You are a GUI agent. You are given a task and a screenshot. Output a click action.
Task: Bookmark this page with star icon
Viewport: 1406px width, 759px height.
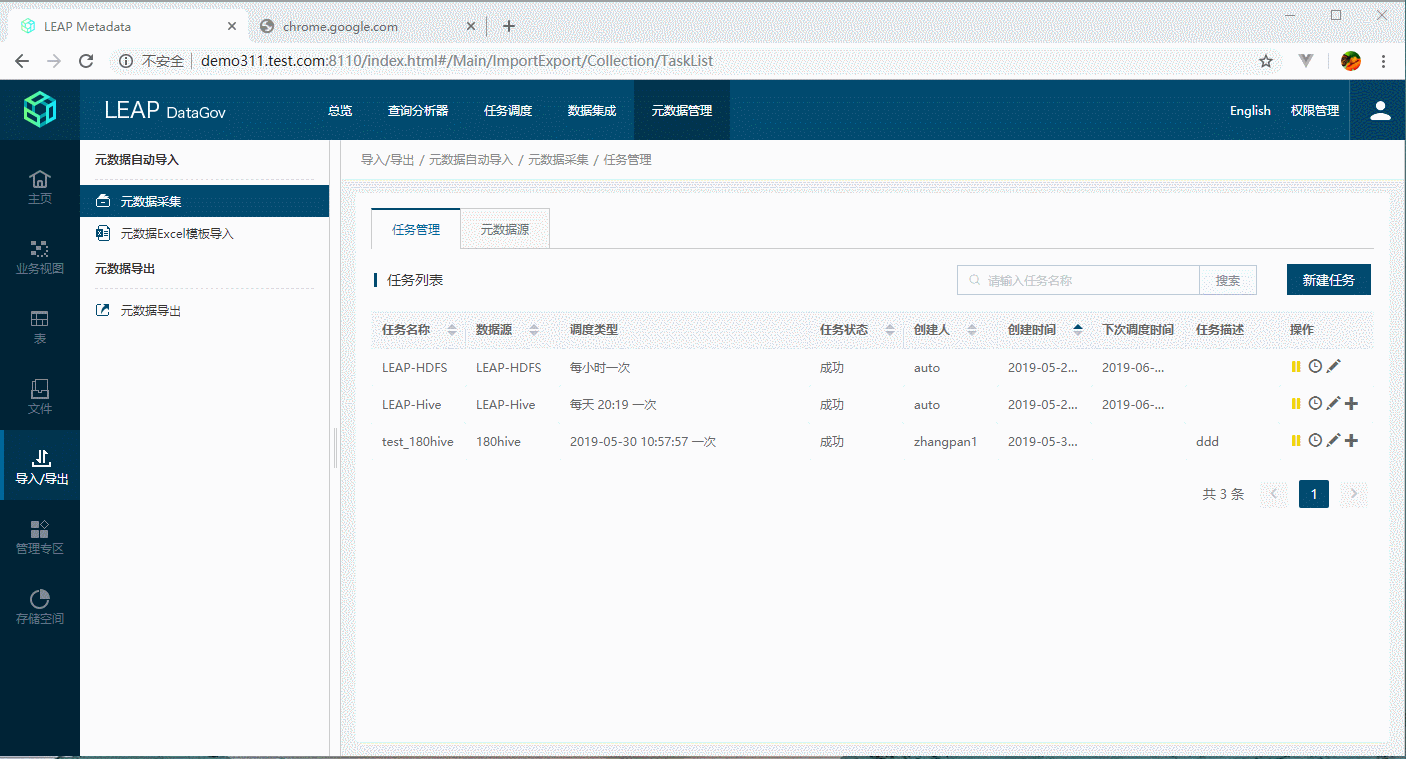pos(1265,61)
